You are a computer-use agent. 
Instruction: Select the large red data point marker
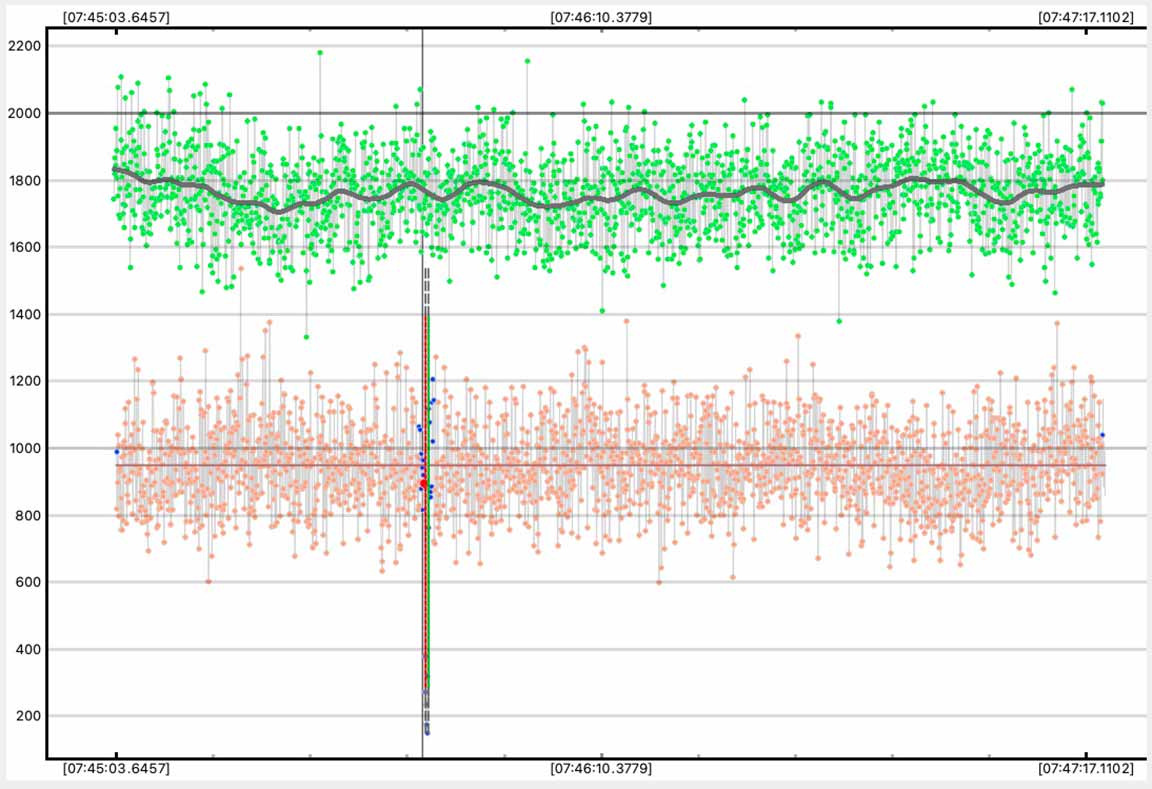click(x=423, y=484)
